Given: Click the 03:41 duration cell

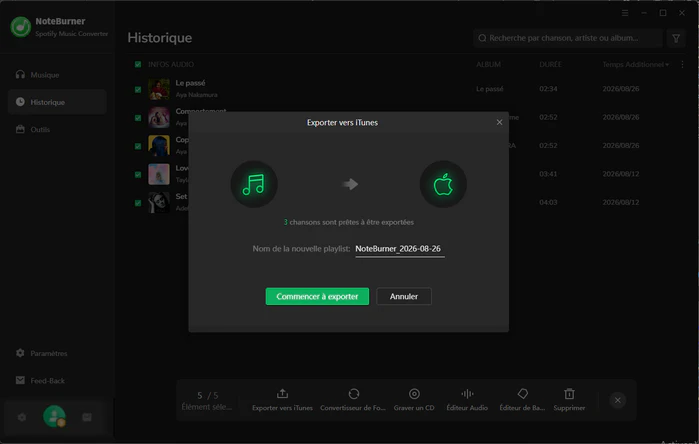Looking at the screenshot, I should [548, 174].
